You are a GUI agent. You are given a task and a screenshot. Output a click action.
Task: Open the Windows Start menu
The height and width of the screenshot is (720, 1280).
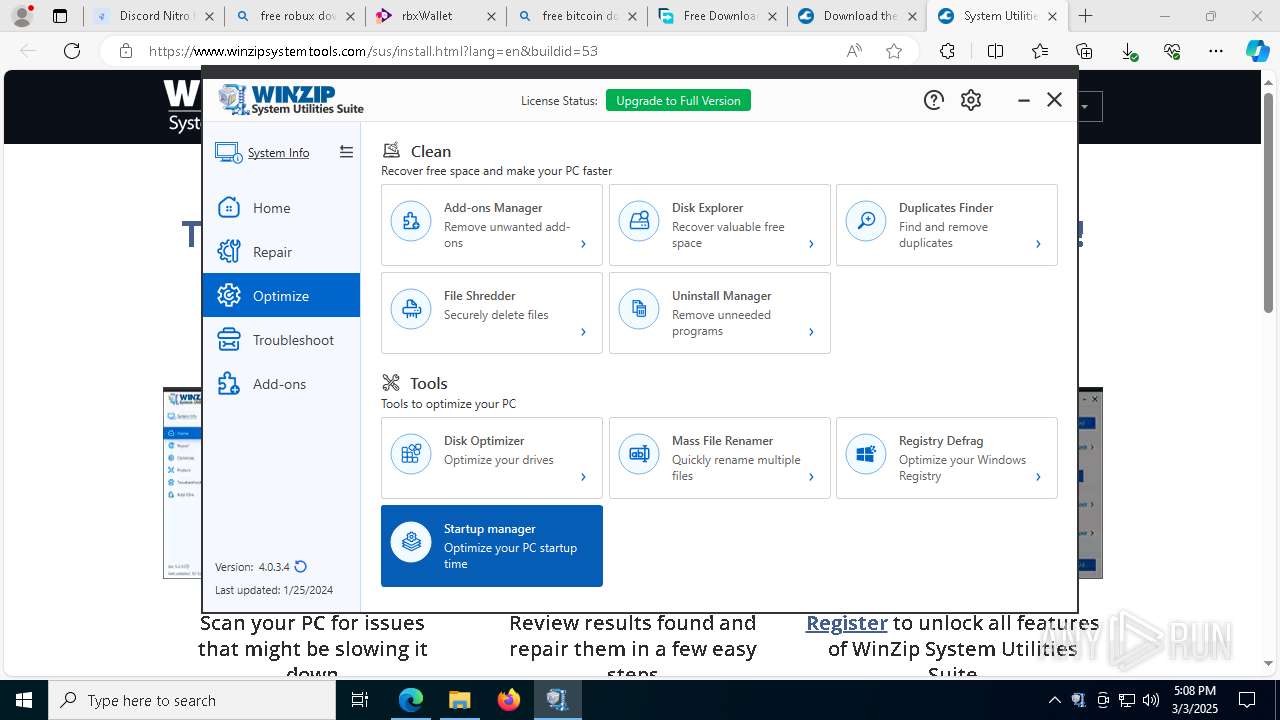pyautogui.click(x=23, y=700)
